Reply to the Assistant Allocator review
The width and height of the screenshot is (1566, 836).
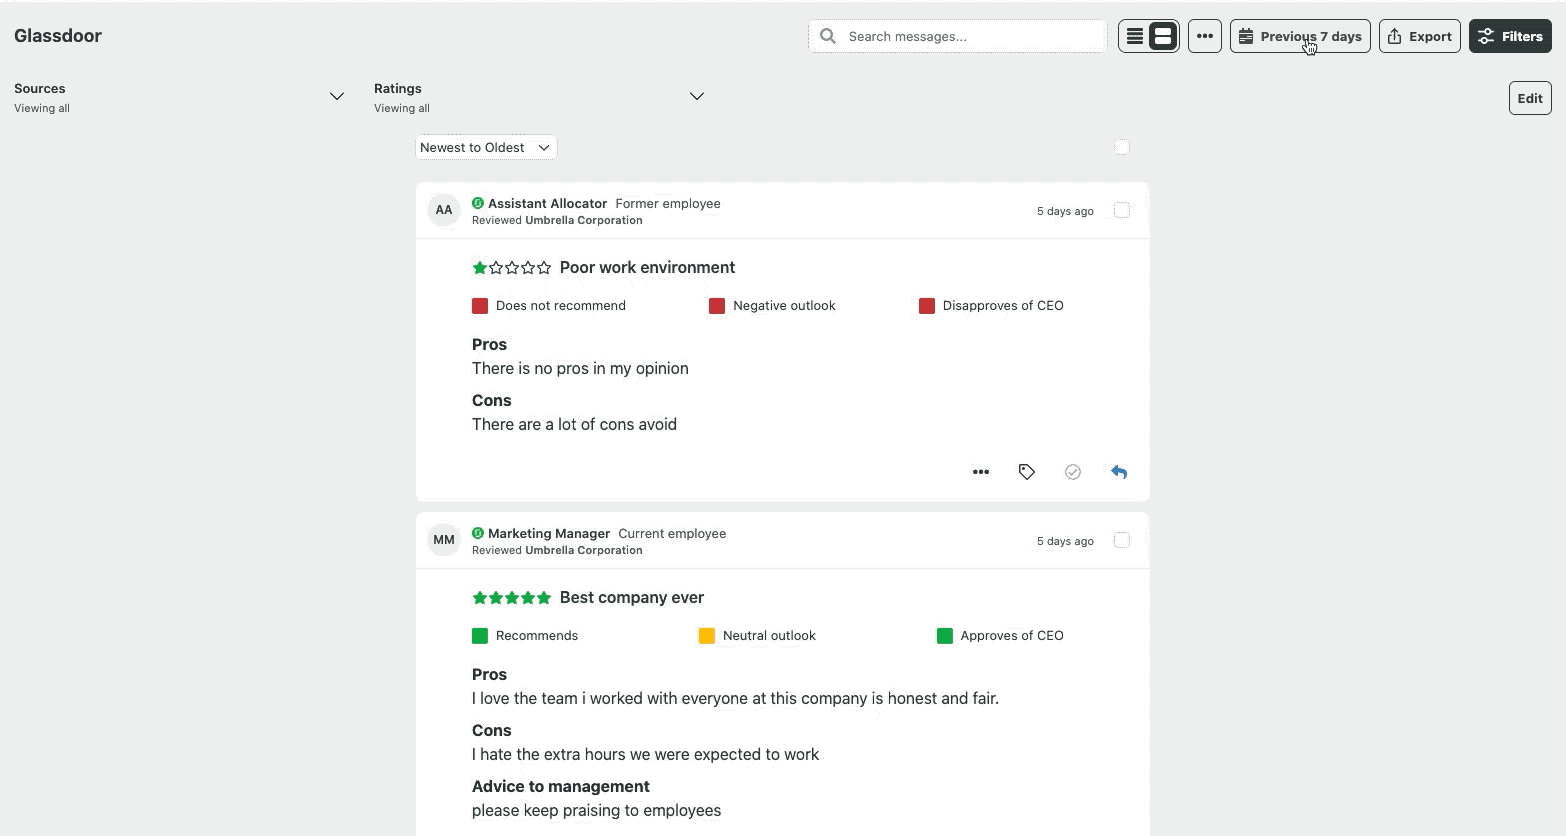pyautogui.click(x=1118, y=471)
